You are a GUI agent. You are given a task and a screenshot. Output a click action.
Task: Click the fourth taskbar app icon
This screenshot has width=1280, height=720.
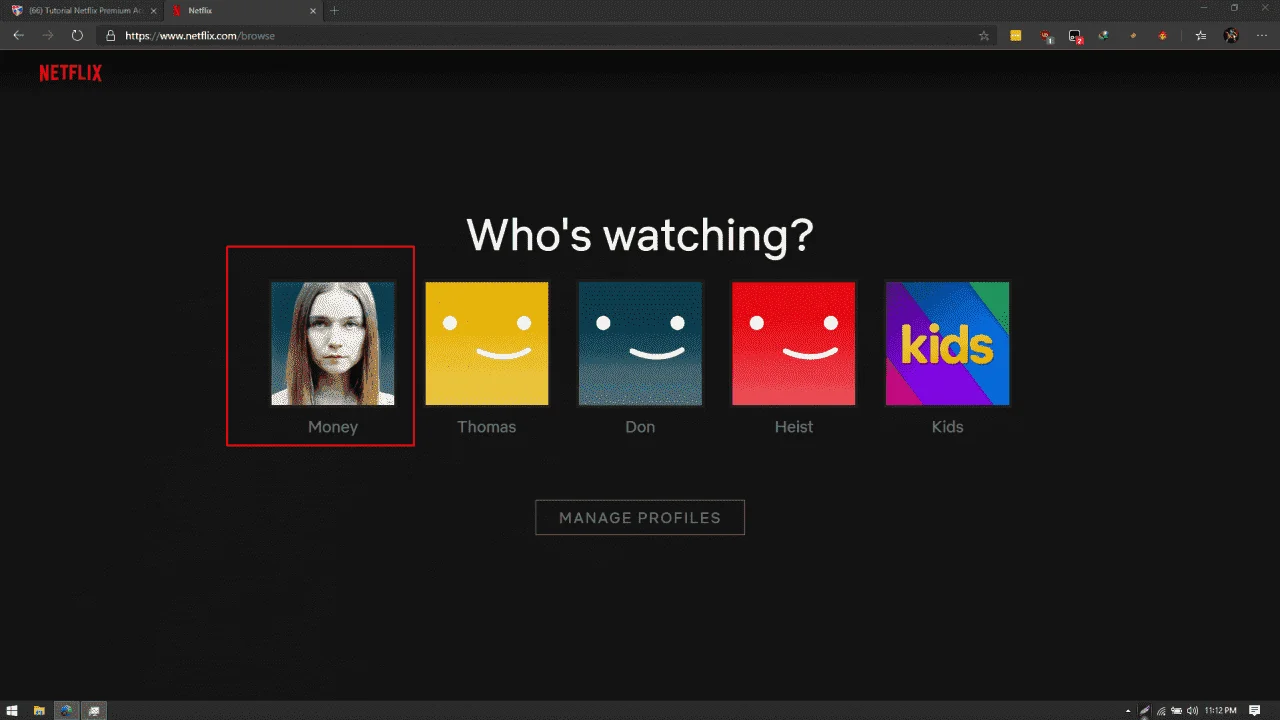click(94, 710)
